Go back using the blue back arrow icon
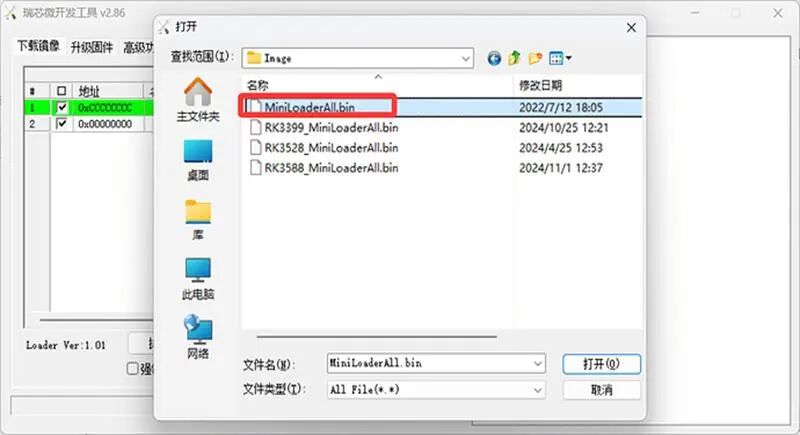Viewport: 800px width, 435px height. 494,58
